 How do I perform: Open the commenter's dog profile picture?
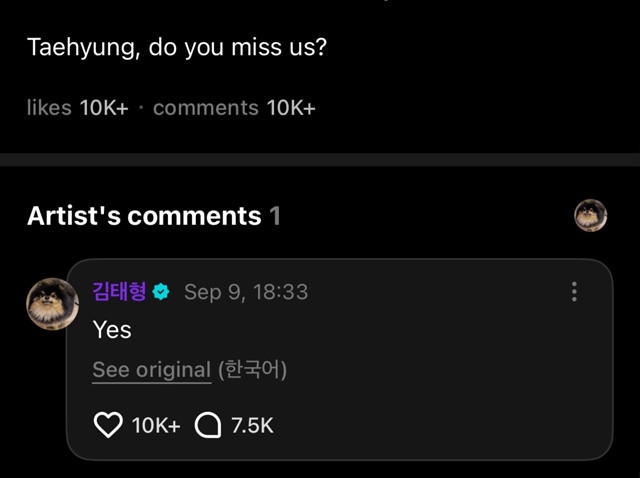[x=52, y=303]
